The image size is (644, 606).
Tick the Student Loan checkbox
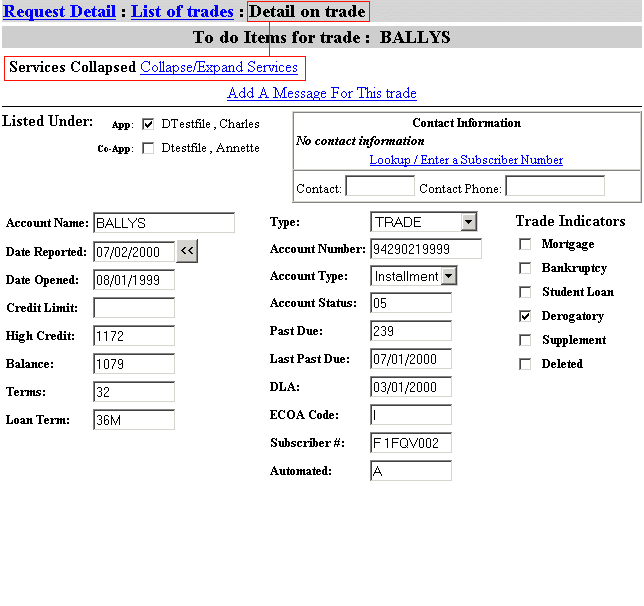pos(525,292)
